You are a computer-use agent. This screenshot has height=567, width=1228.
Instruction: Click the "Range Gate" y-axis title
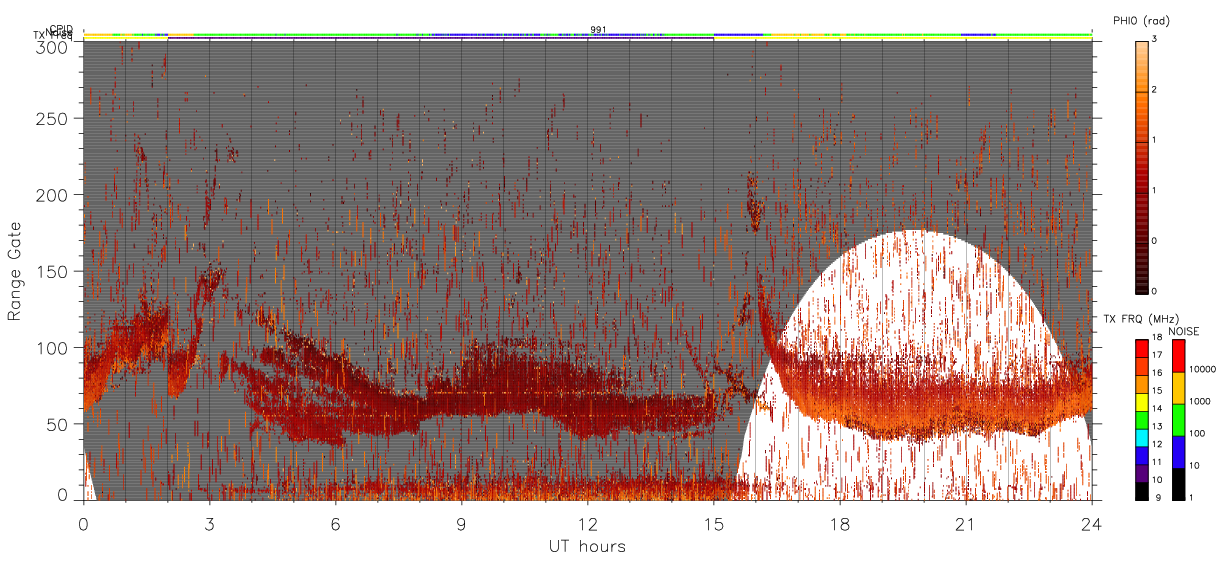click(x=15, y=272)
